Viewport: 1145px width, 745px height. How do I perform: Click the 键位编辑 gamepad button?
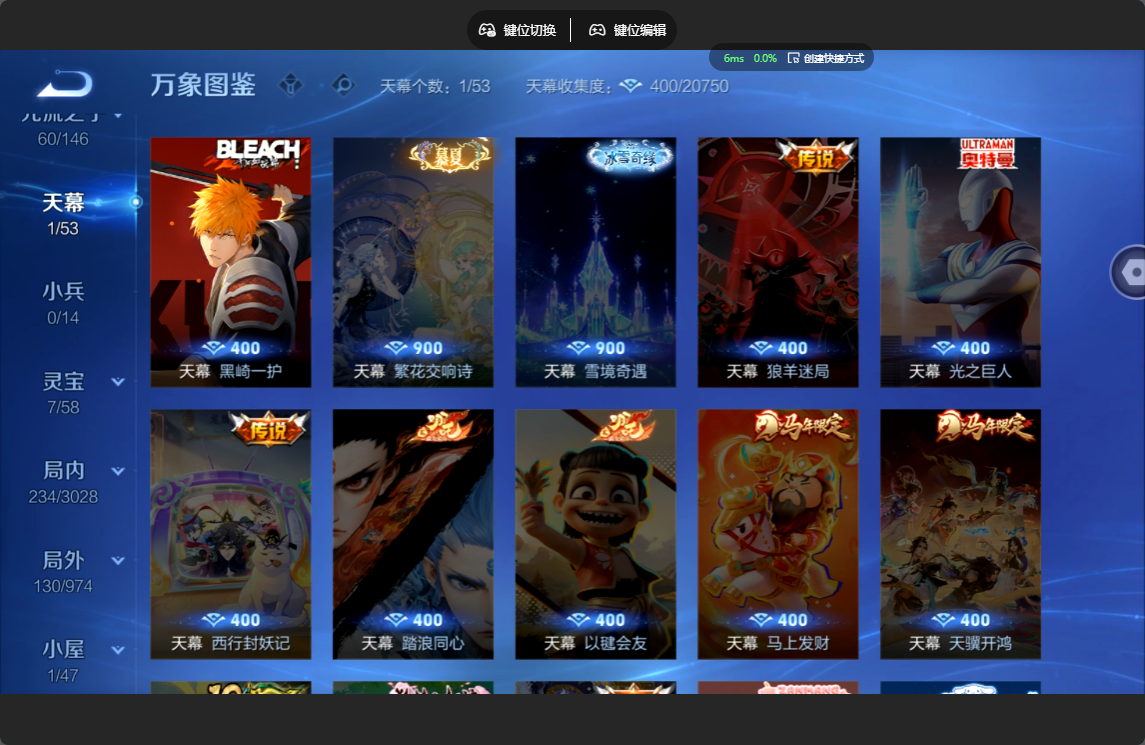click(628, 30)
